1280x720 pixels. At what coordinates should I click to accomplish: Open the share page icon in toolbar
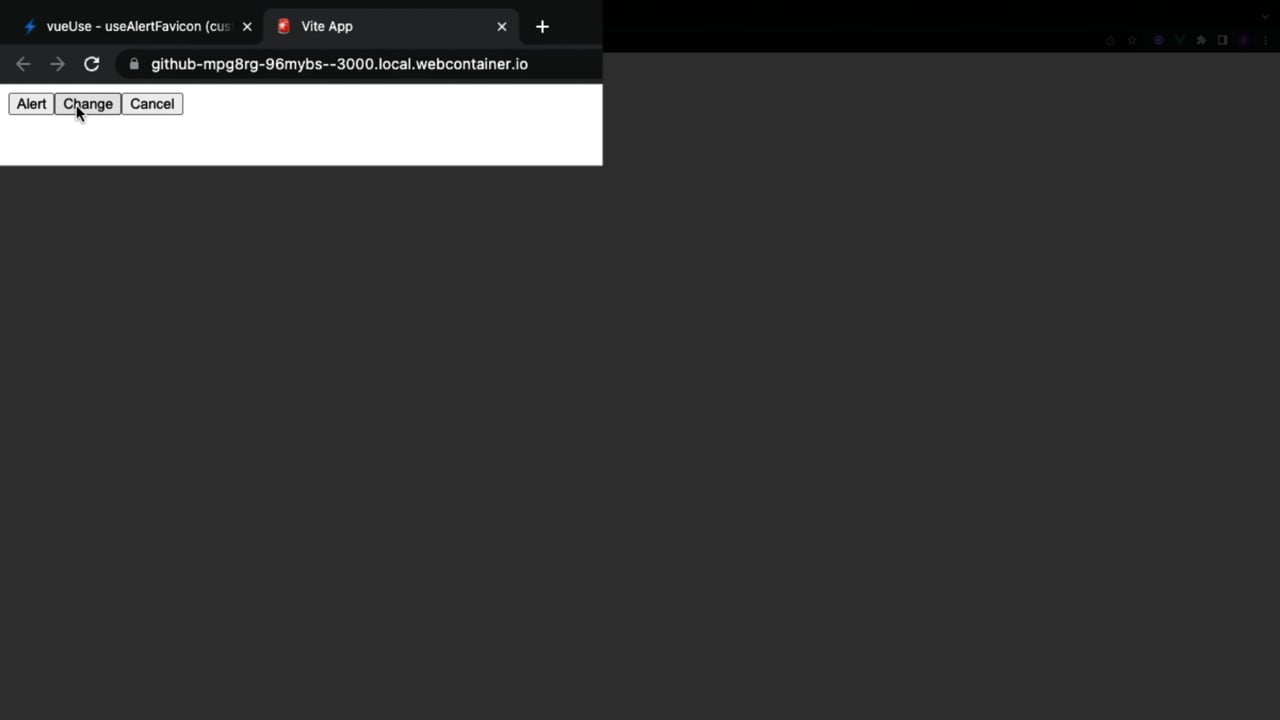[x=1110, y=41]
